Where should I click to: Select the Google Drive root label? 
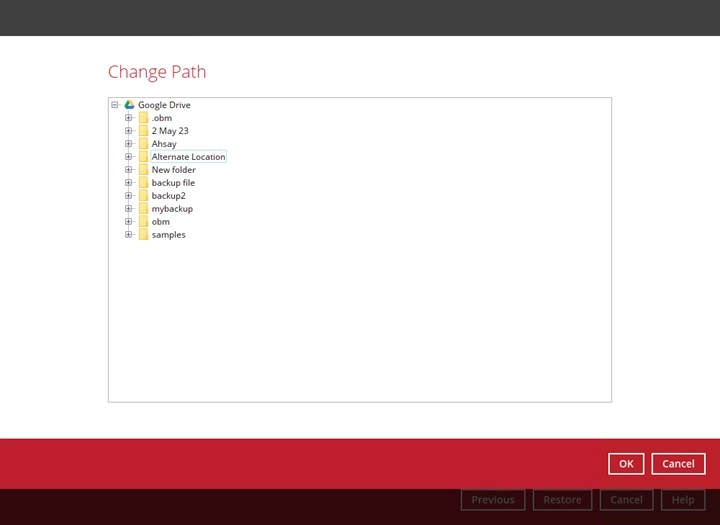[164, 105]
